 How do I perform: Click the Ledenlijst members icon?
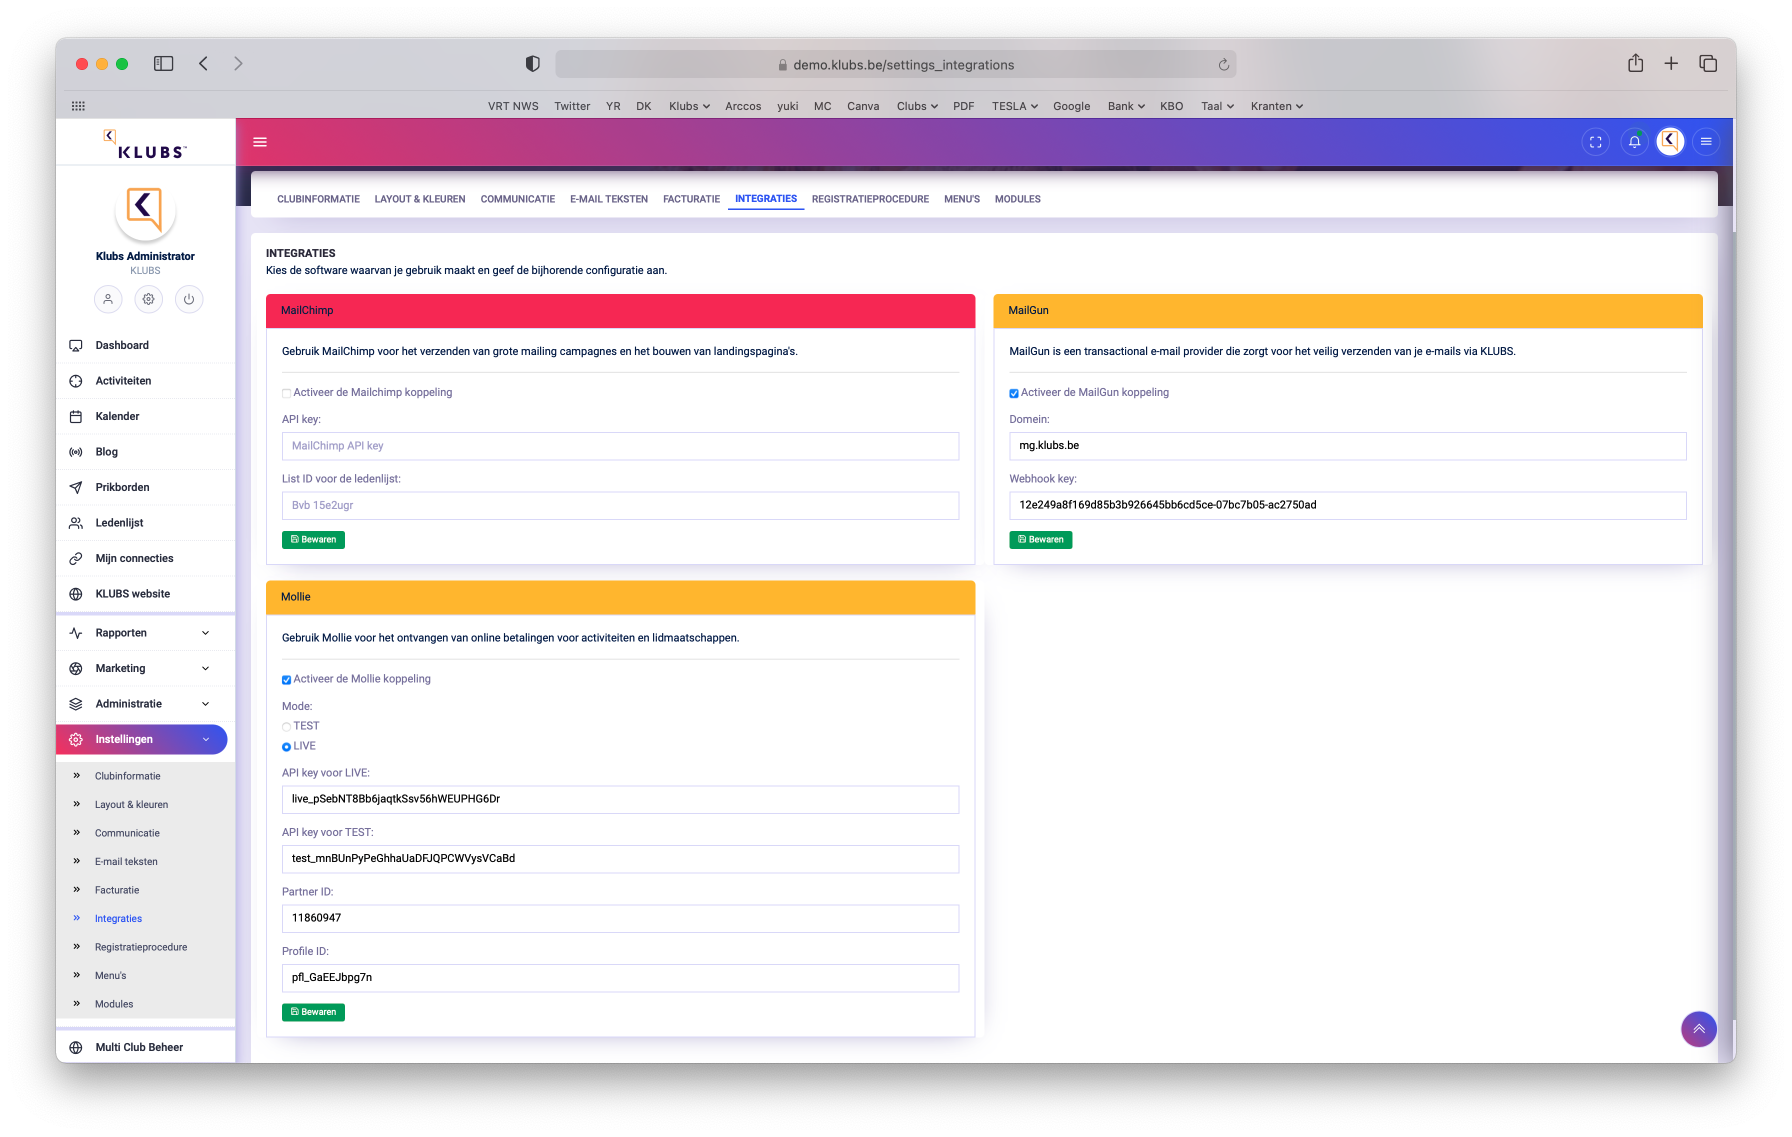76,523
